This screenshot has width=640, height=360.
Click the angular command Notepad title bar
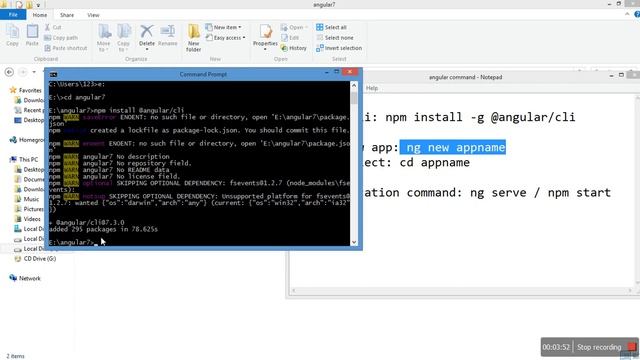click(465, 77)
